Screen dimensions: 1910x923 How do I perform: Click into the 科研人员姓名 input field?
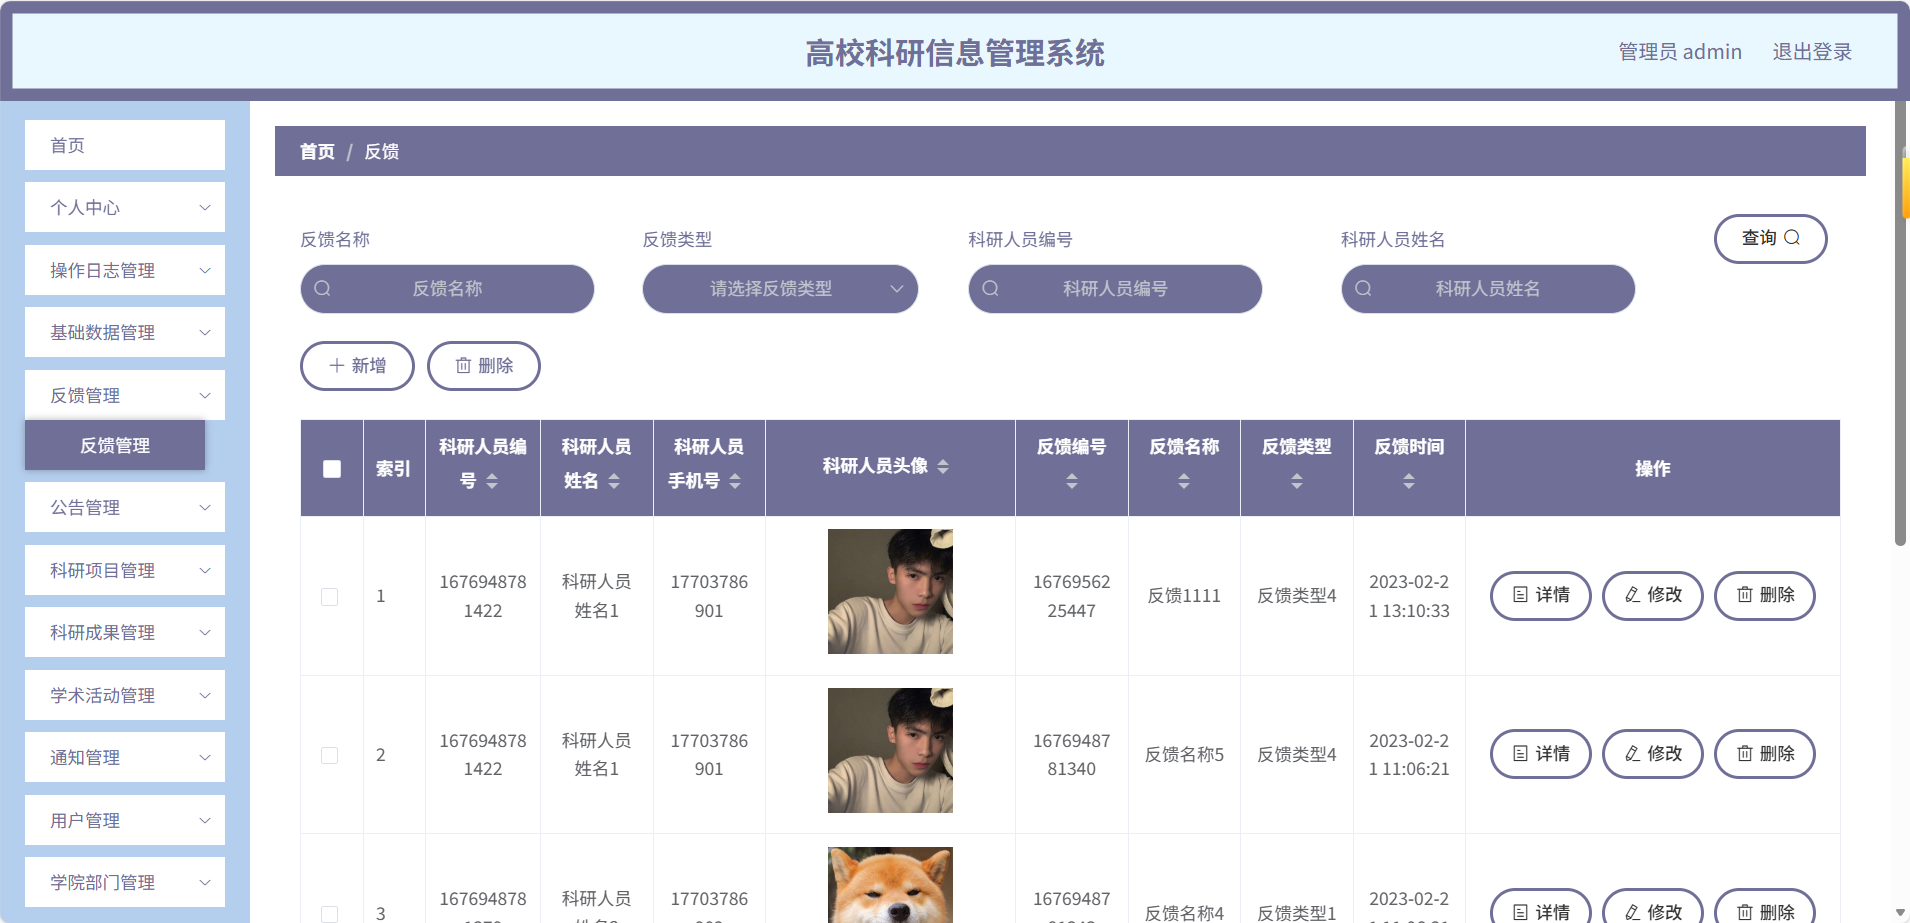click(1488, 289)
